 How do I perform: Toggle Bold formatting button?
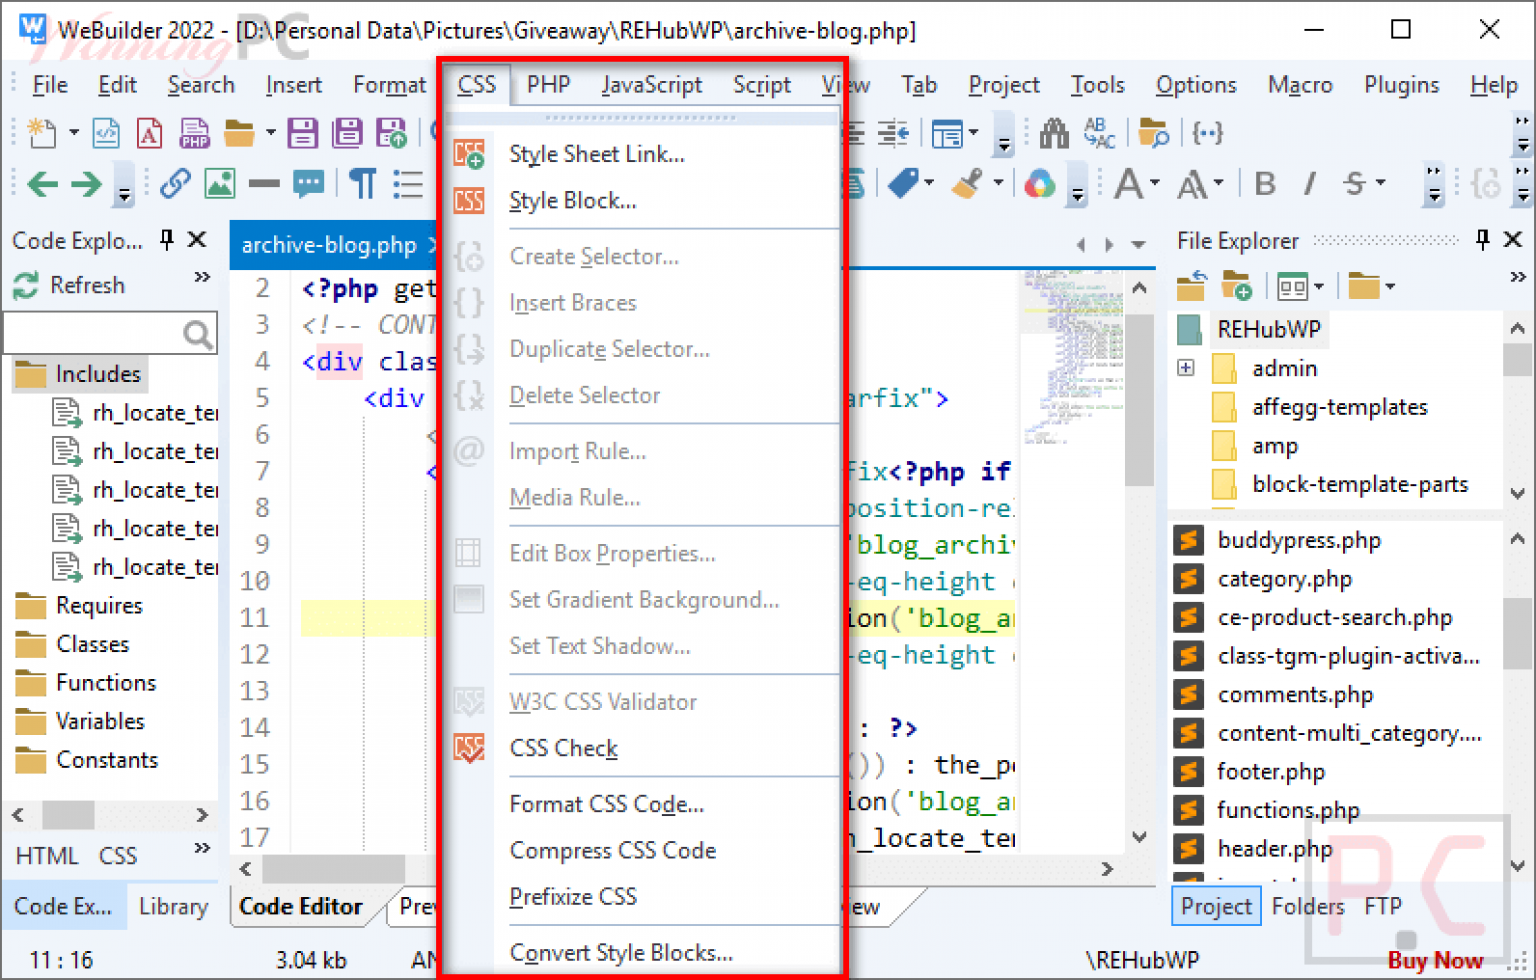pos(1265,184)
